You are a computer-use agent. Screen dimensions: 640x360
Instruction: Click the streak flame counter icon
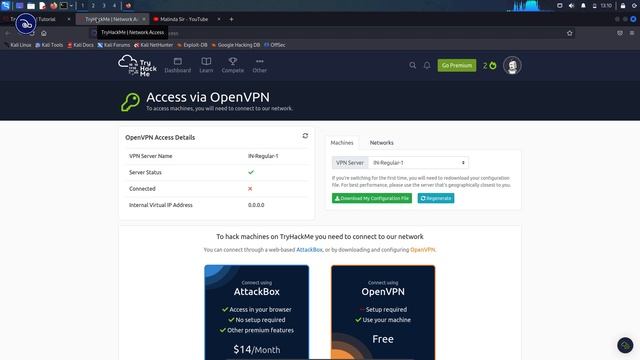tap(490, 66)
